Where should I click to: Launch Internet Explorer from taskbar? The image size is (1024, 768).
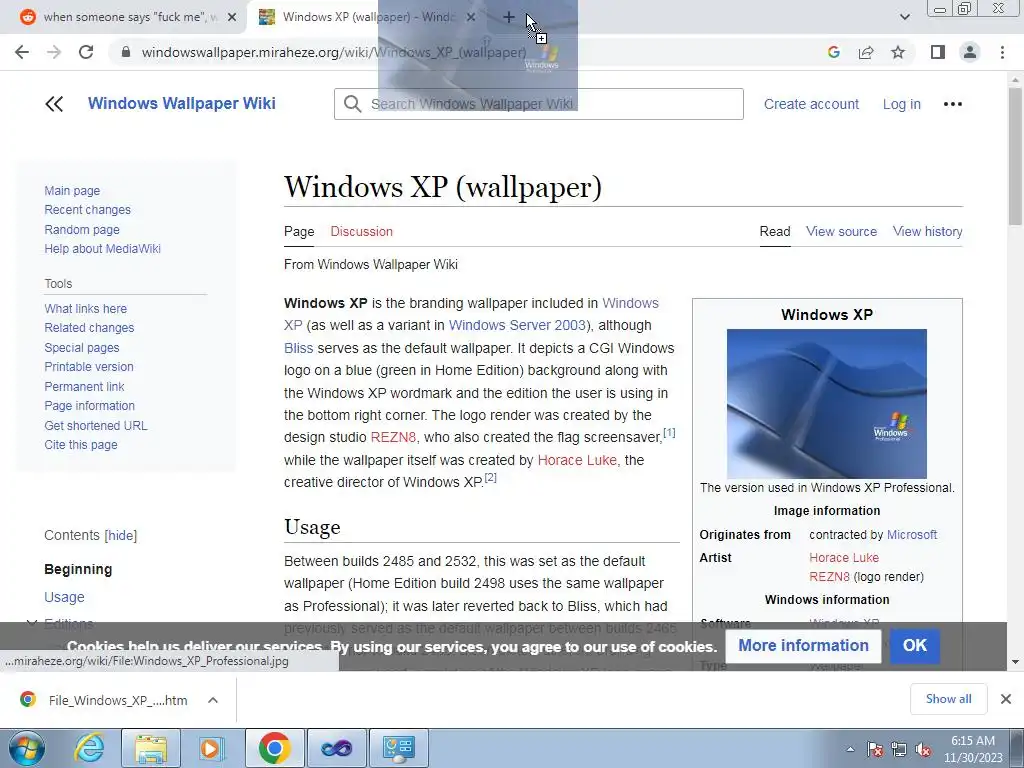(89, 748)
